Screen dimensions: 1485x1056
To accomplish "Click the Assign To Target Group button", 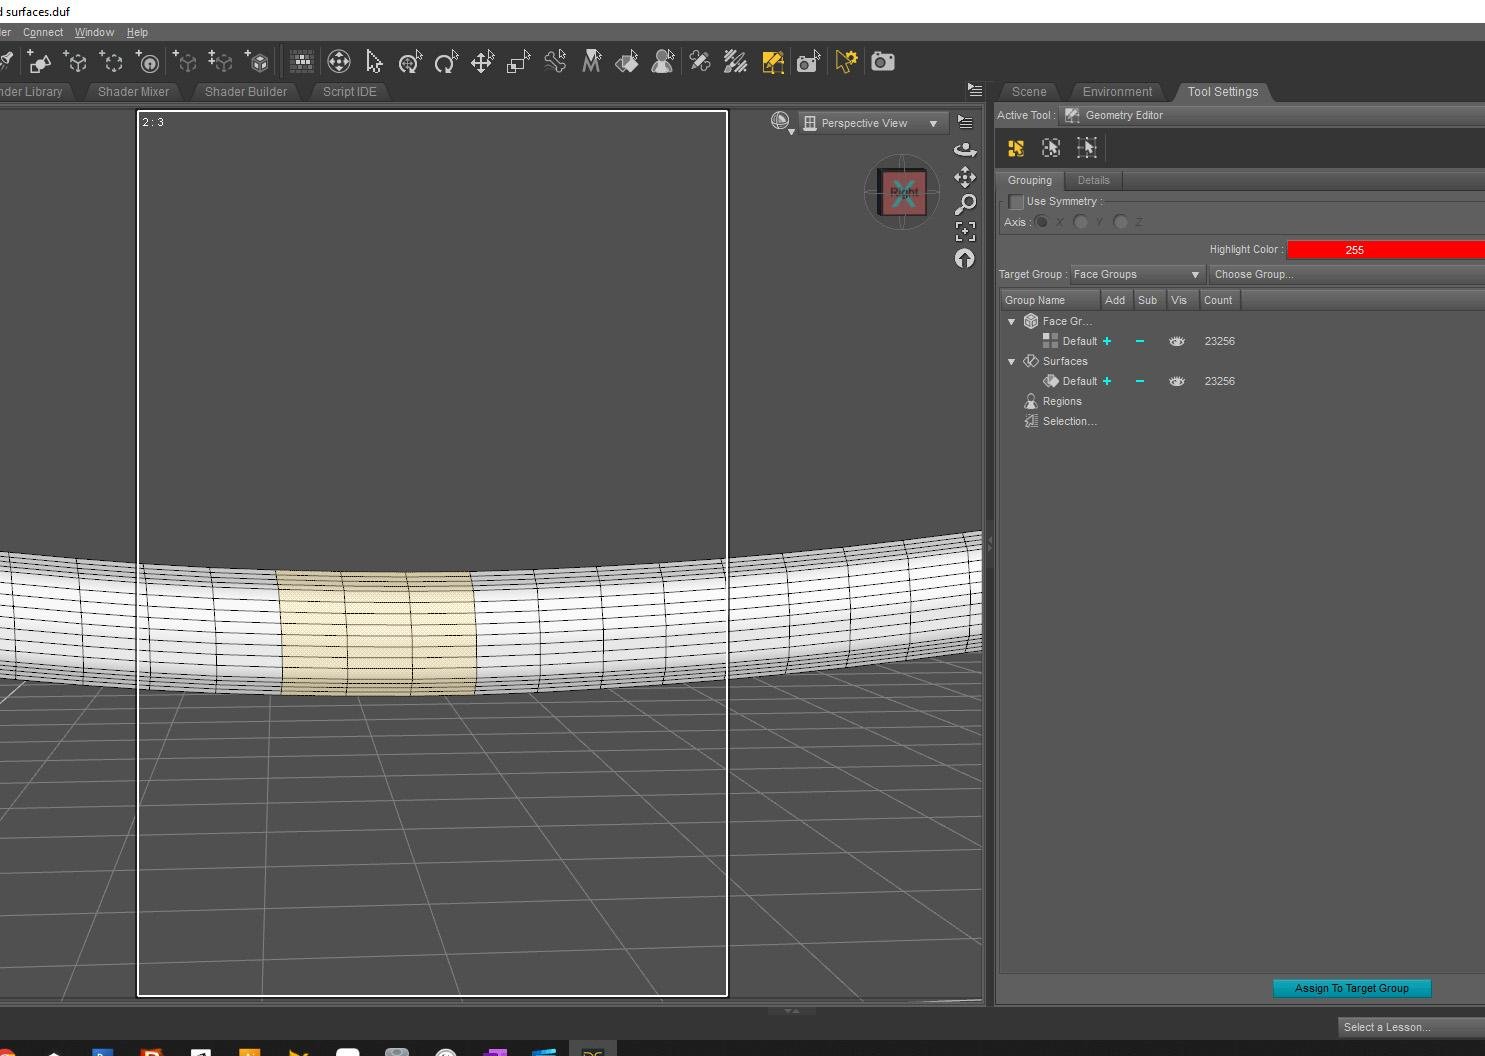I will tap(1352, 988).
